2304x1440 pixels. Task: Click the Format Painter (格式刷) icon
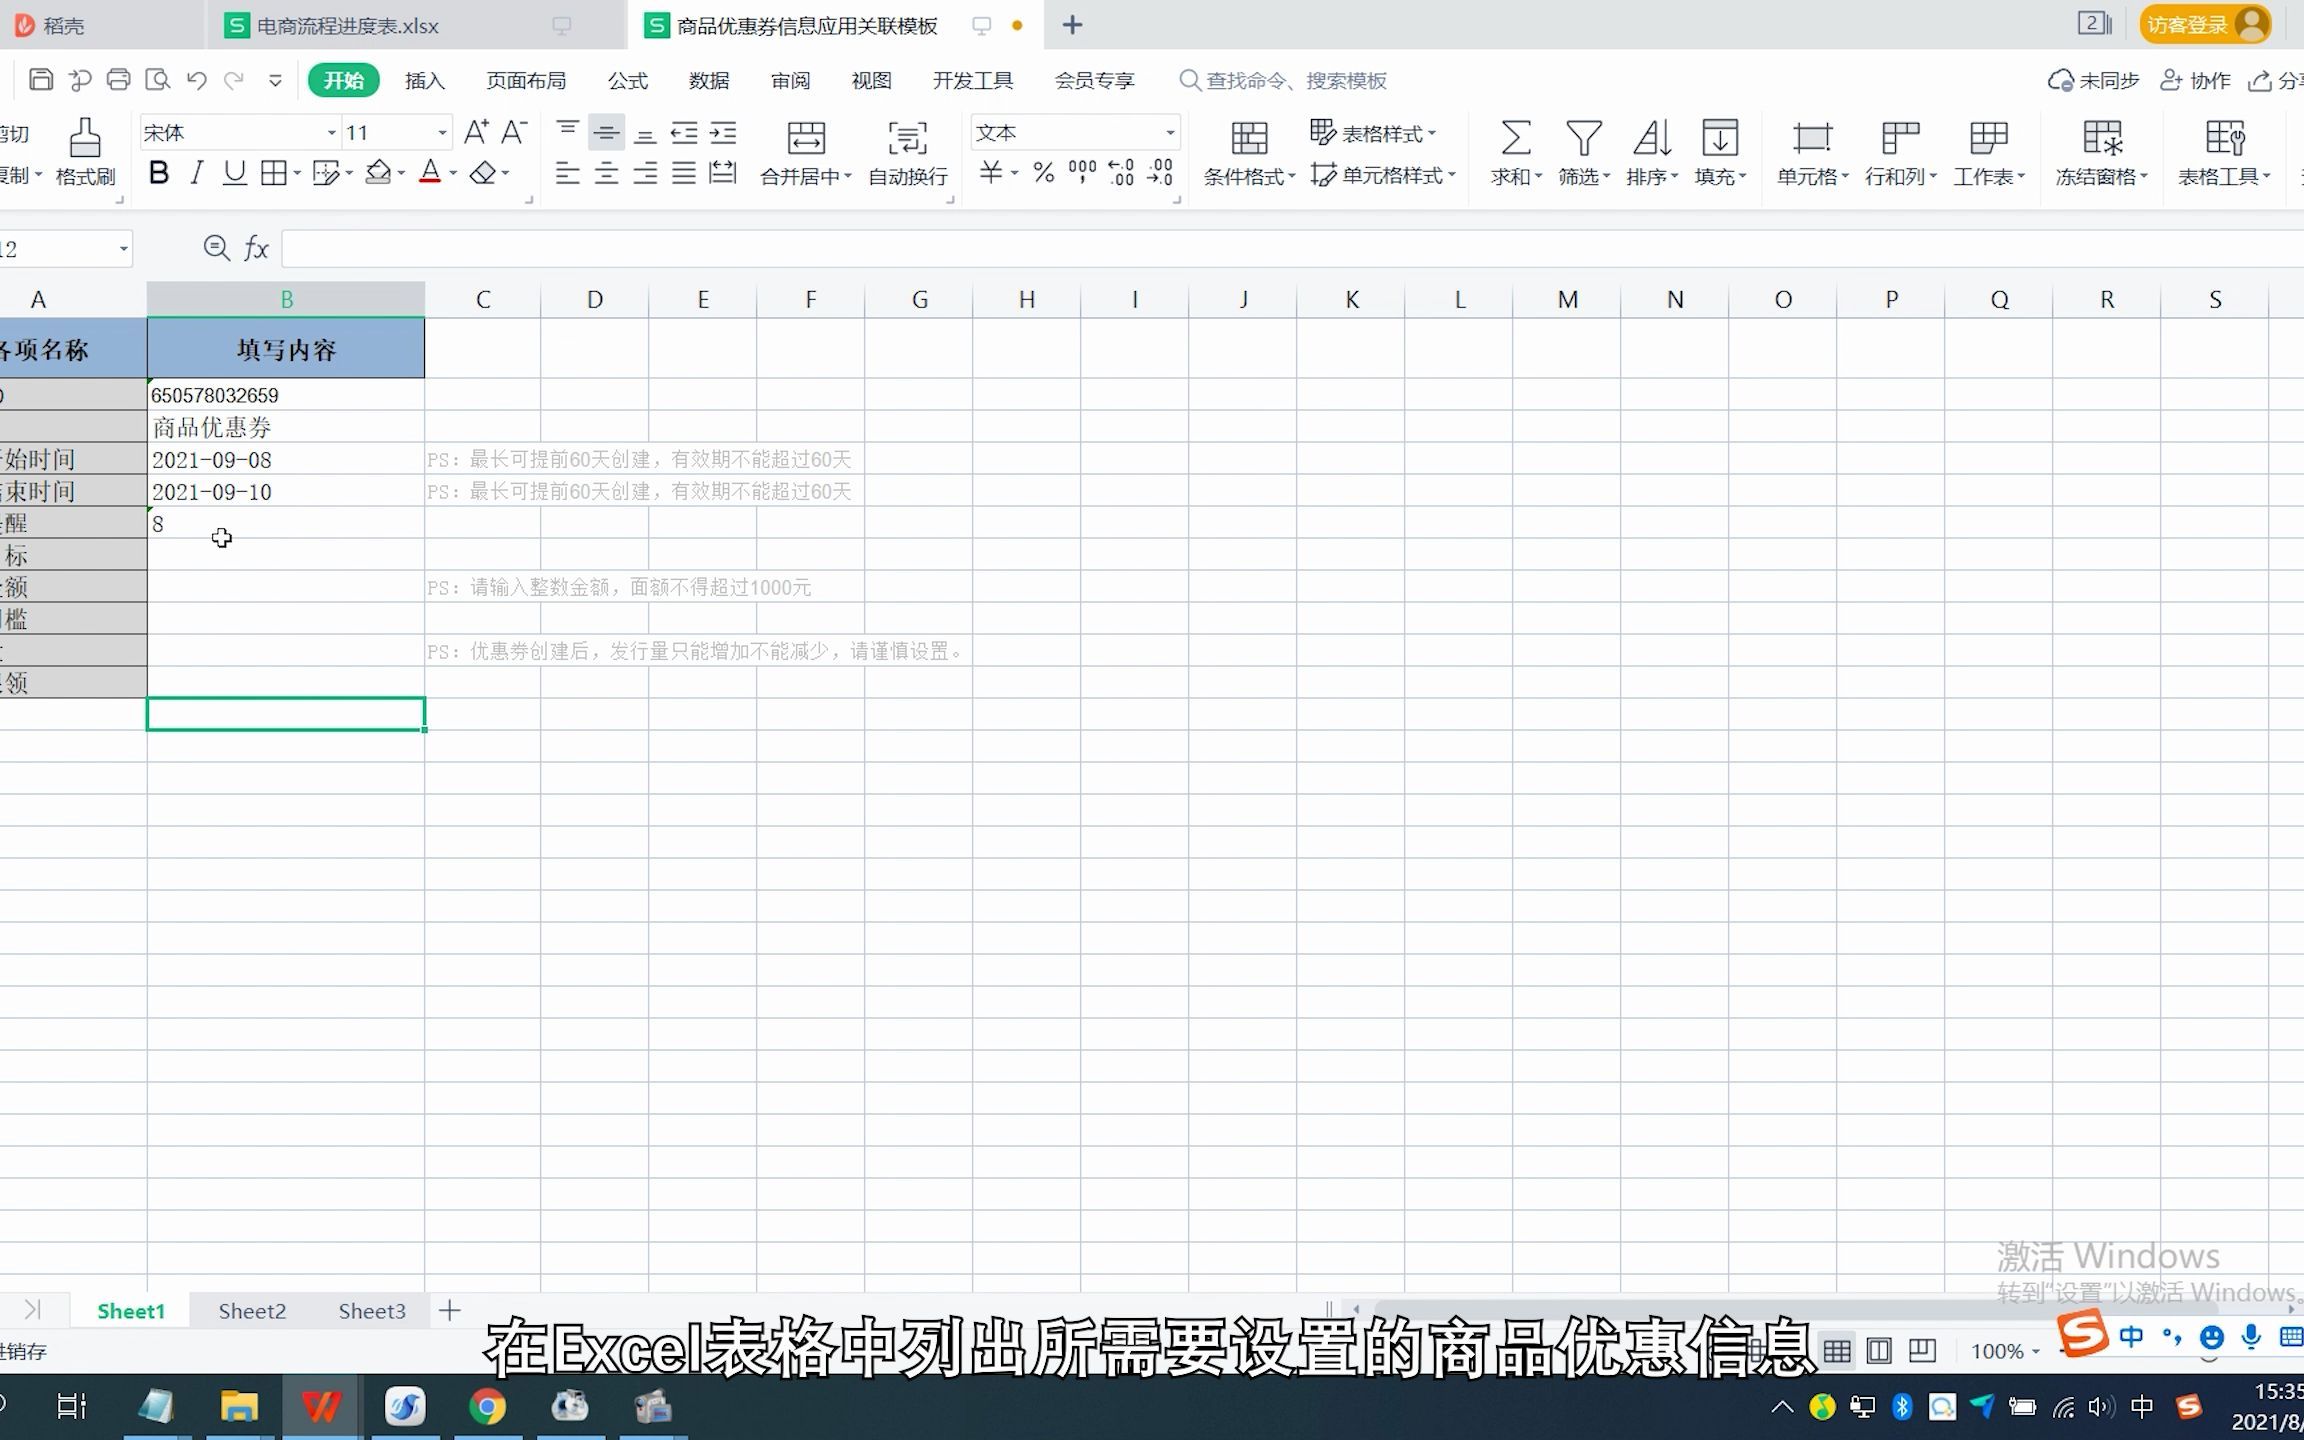click(85, 140)
